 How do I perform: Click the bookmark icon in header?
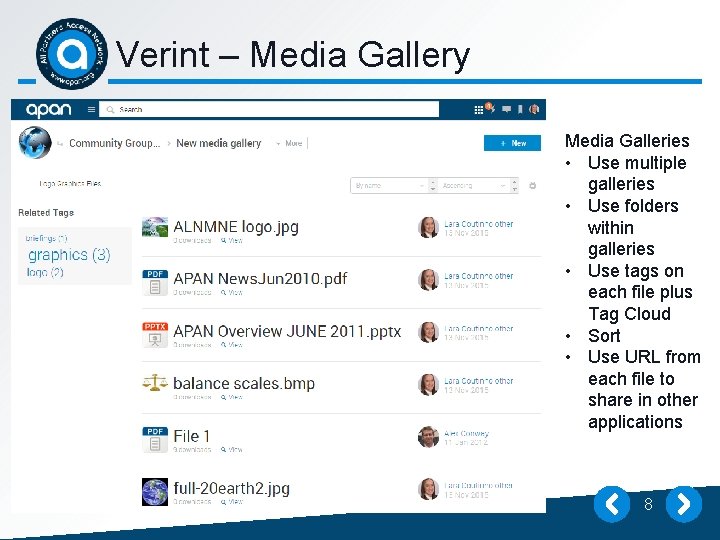[x=520, y=109]
